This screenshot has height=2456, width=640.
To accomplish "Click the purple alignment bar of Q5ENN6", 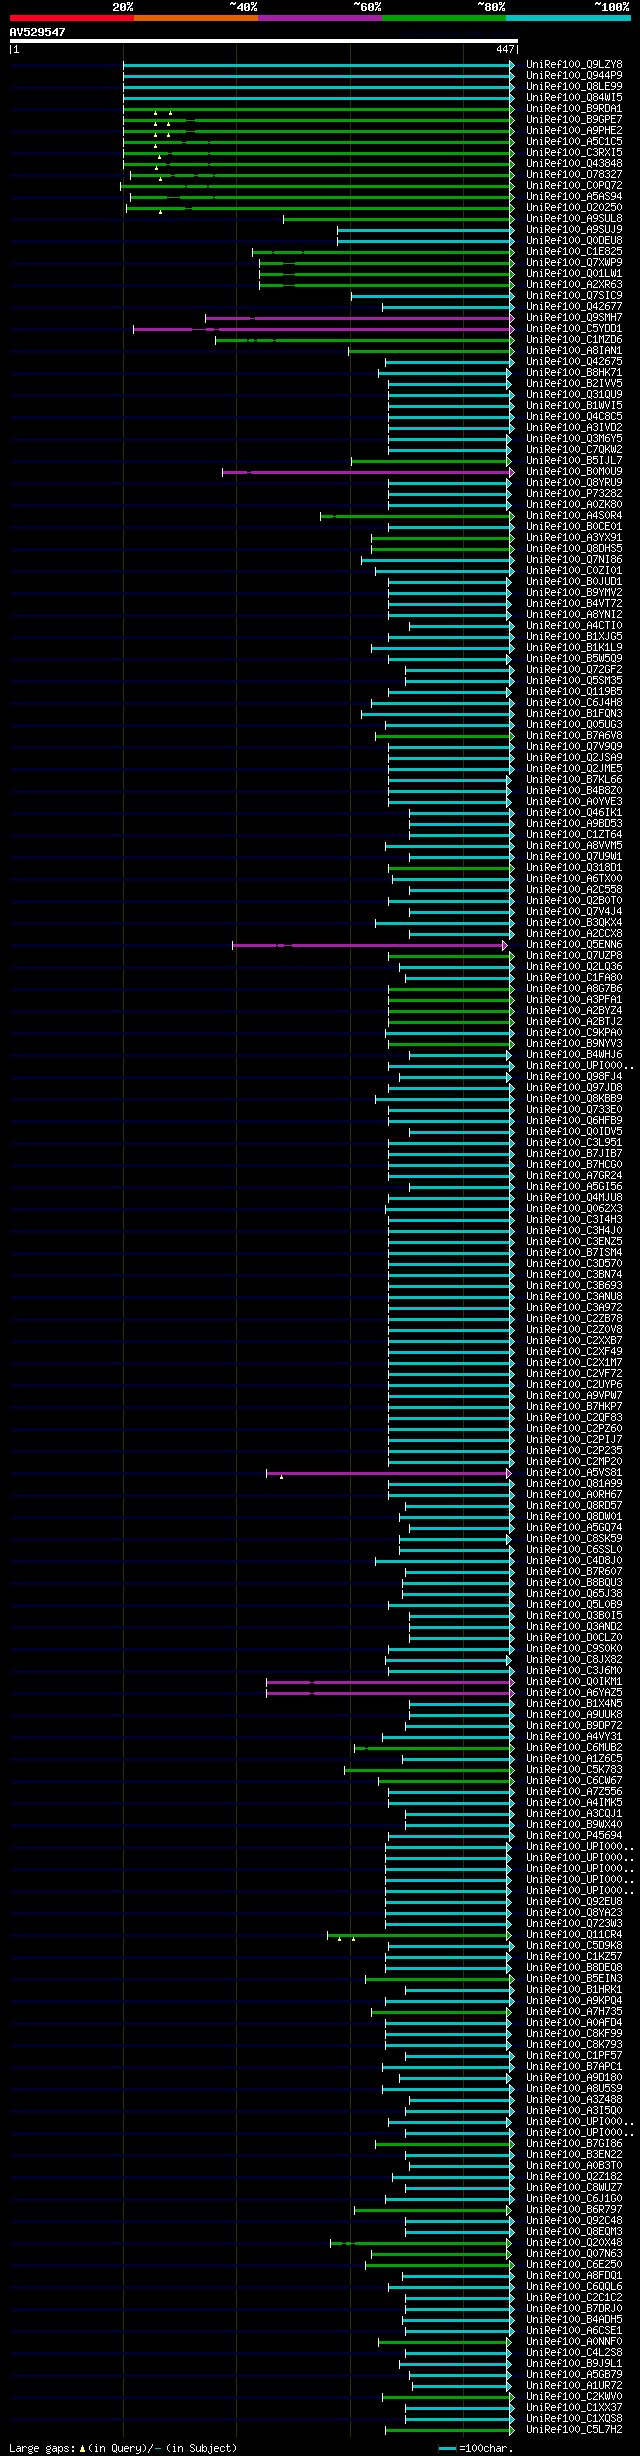I will [369, 945].
